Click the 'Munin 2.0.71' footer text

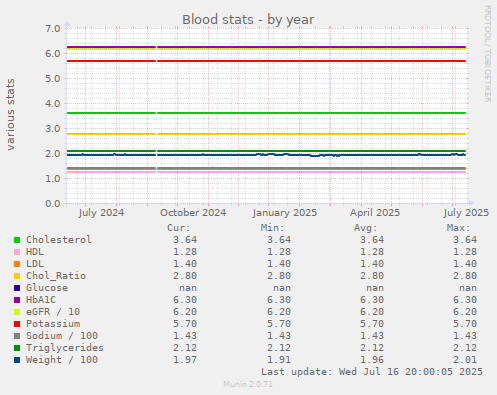(x=248, y=384)
